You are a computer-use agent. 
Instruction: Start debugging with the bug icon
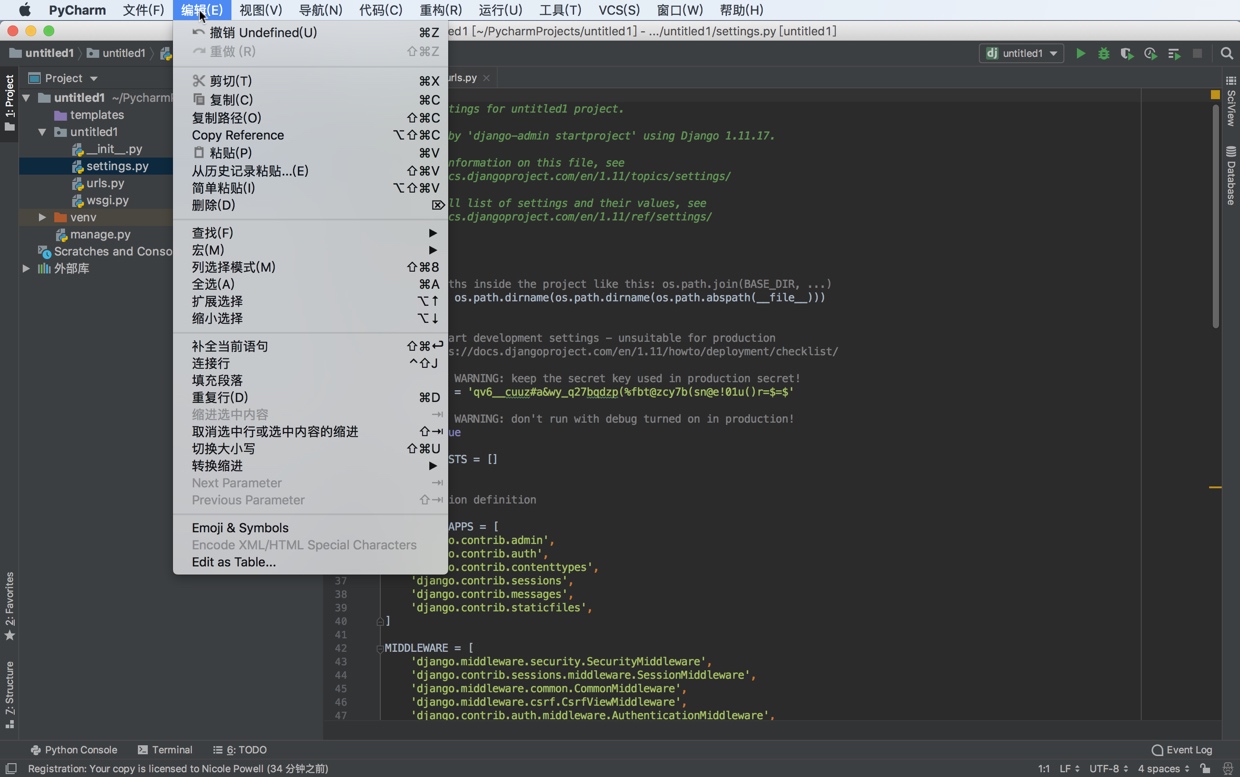click(1104, 53)
